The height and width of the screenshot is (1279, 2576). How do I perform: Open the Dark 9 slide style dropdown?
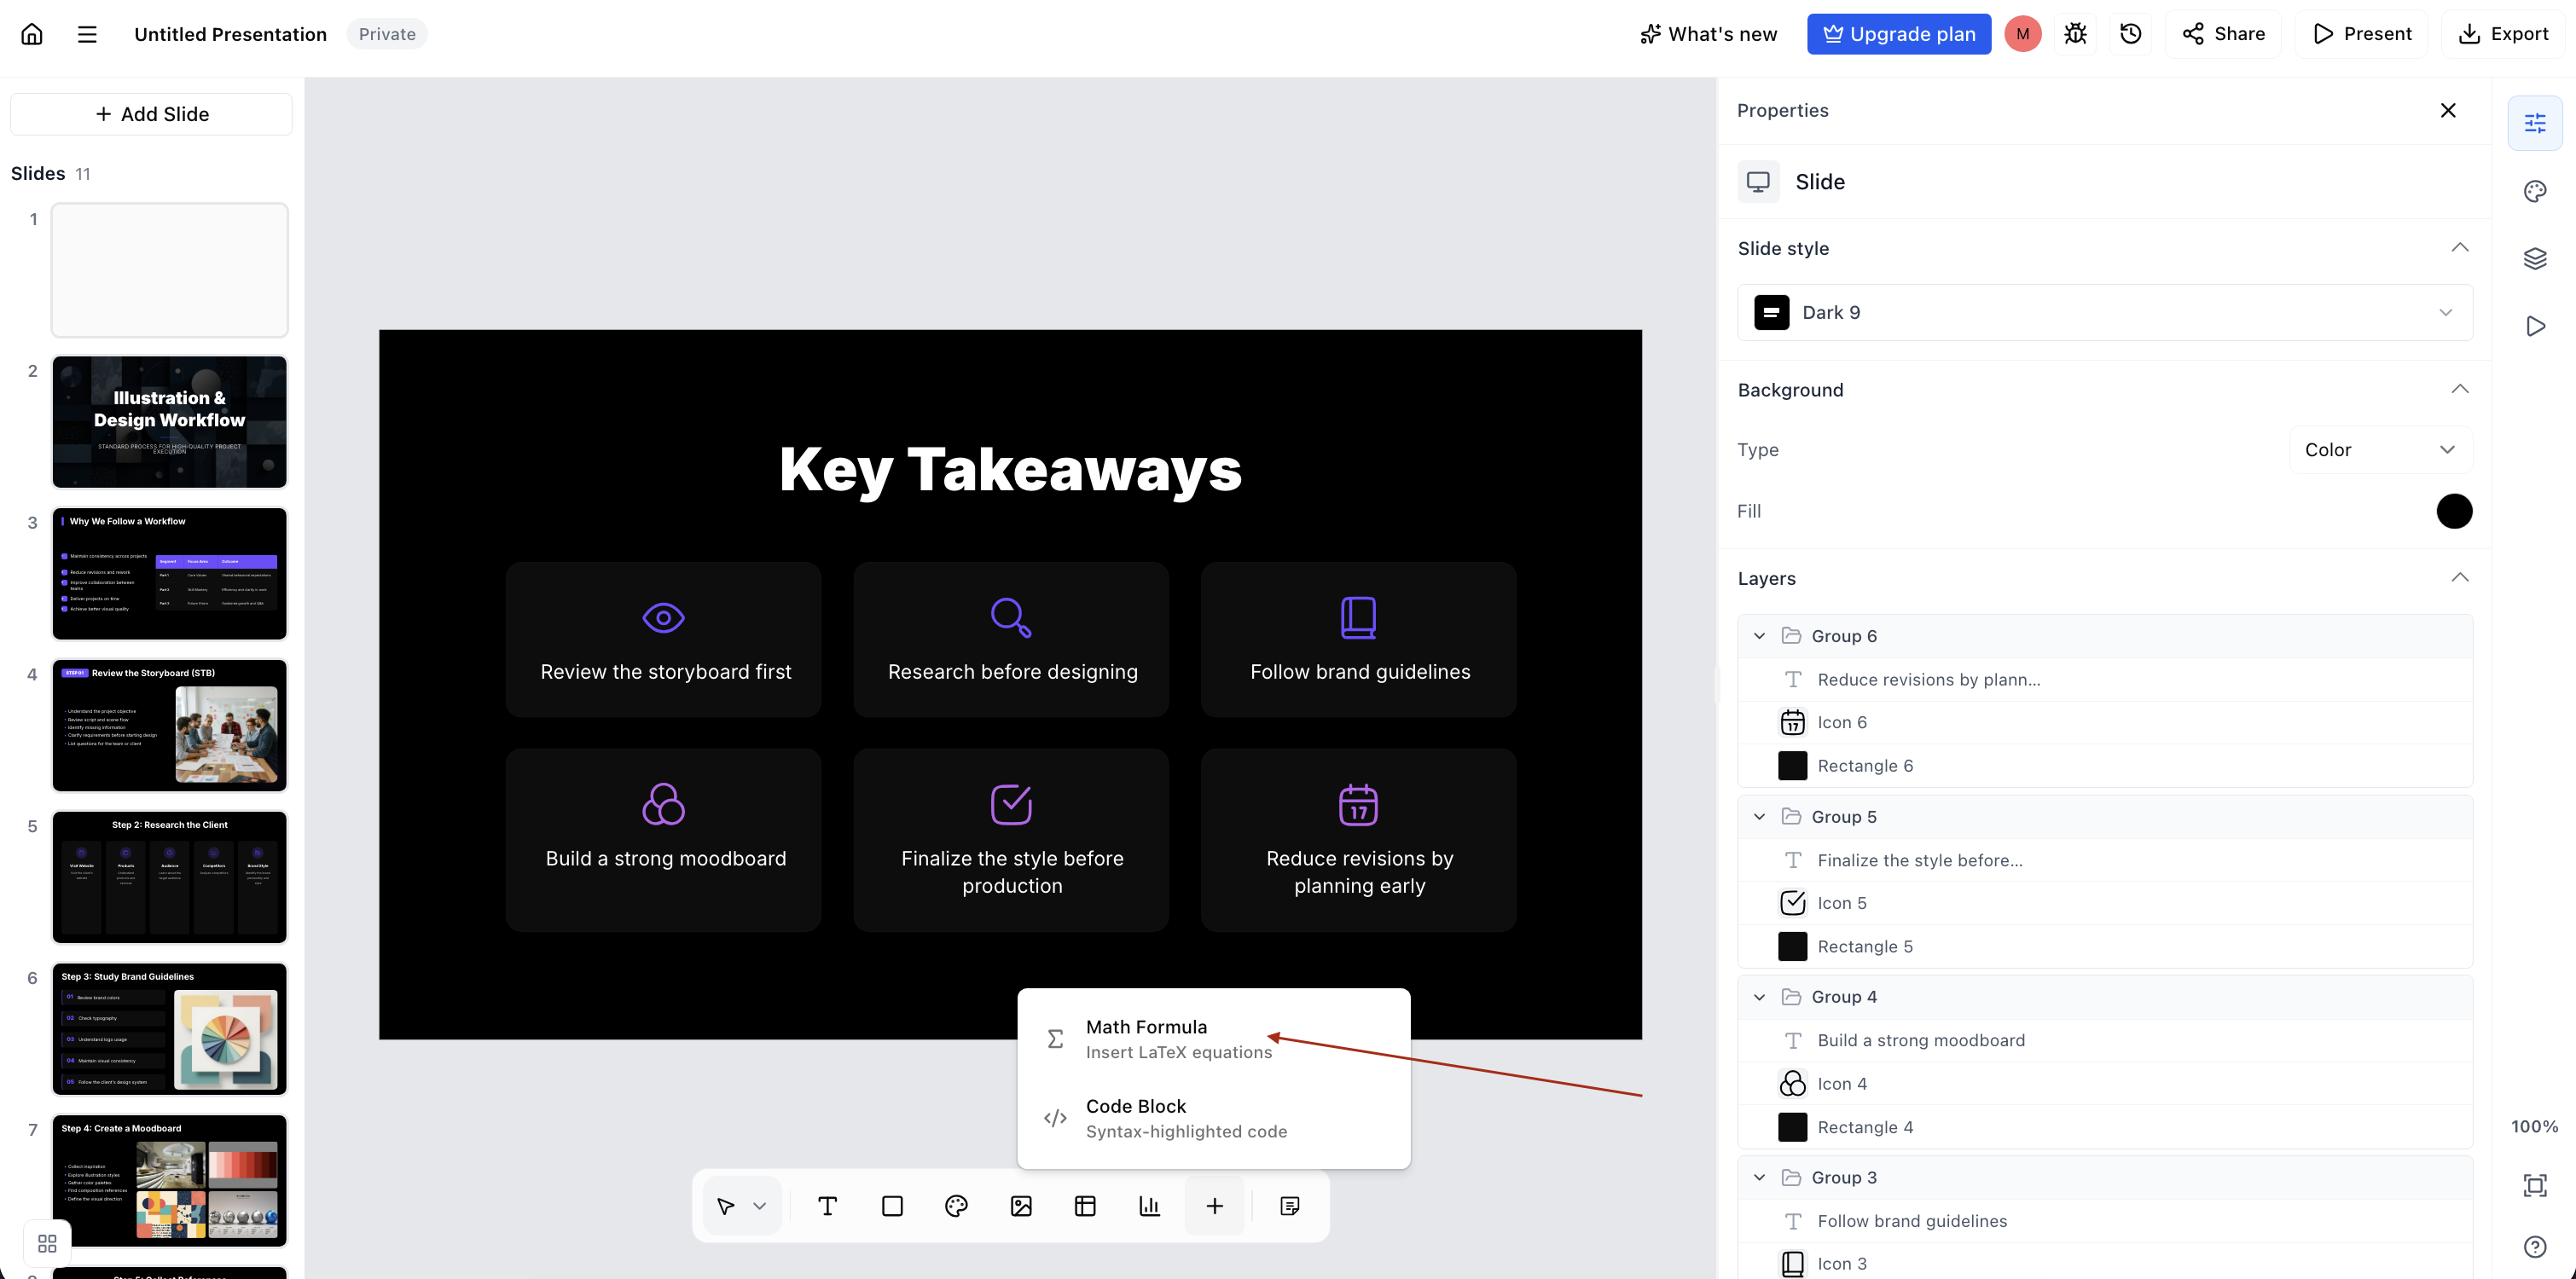(2105, 312)
